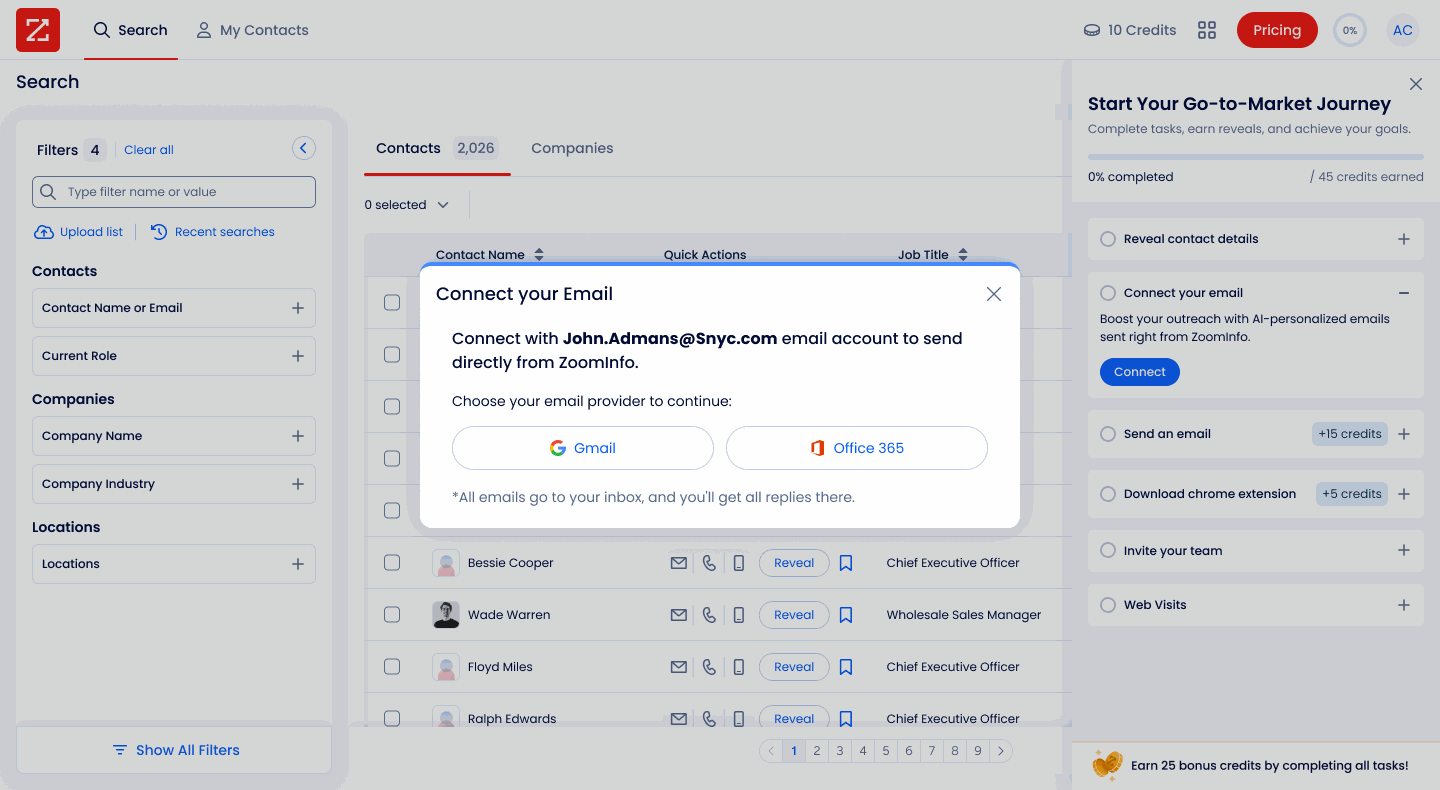Viewport: 1440px width, 790px height.
Task: Go to page 2 of results
Action: pyautogui.click(x=817, y=751)
